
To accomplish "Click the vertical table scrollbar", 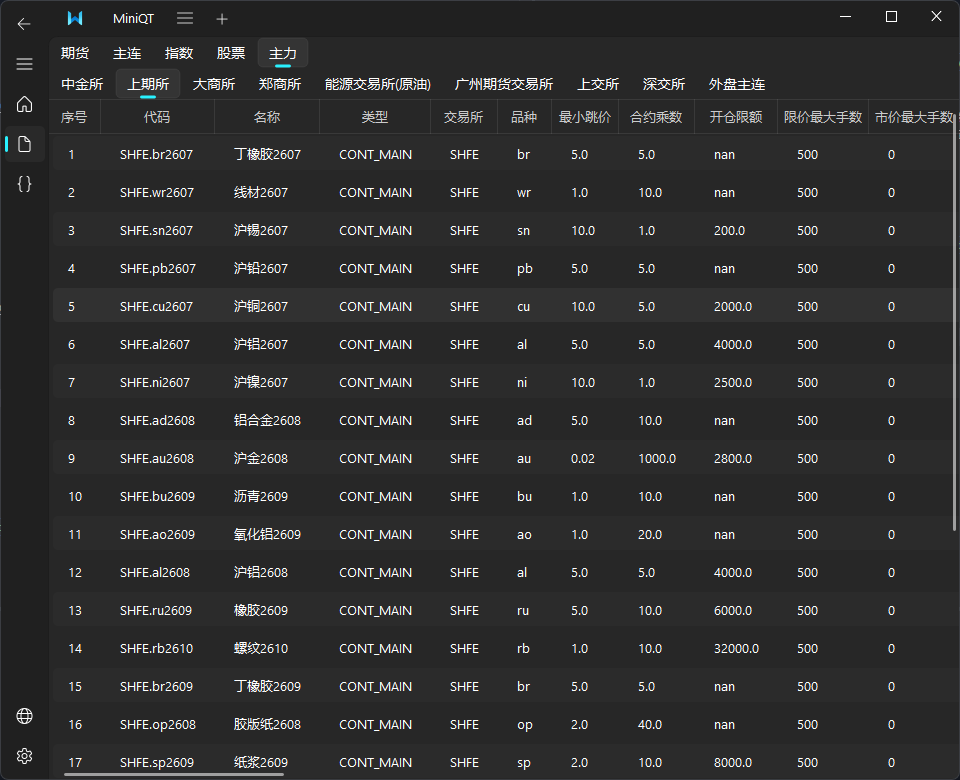I will click(x=954, y=321).
